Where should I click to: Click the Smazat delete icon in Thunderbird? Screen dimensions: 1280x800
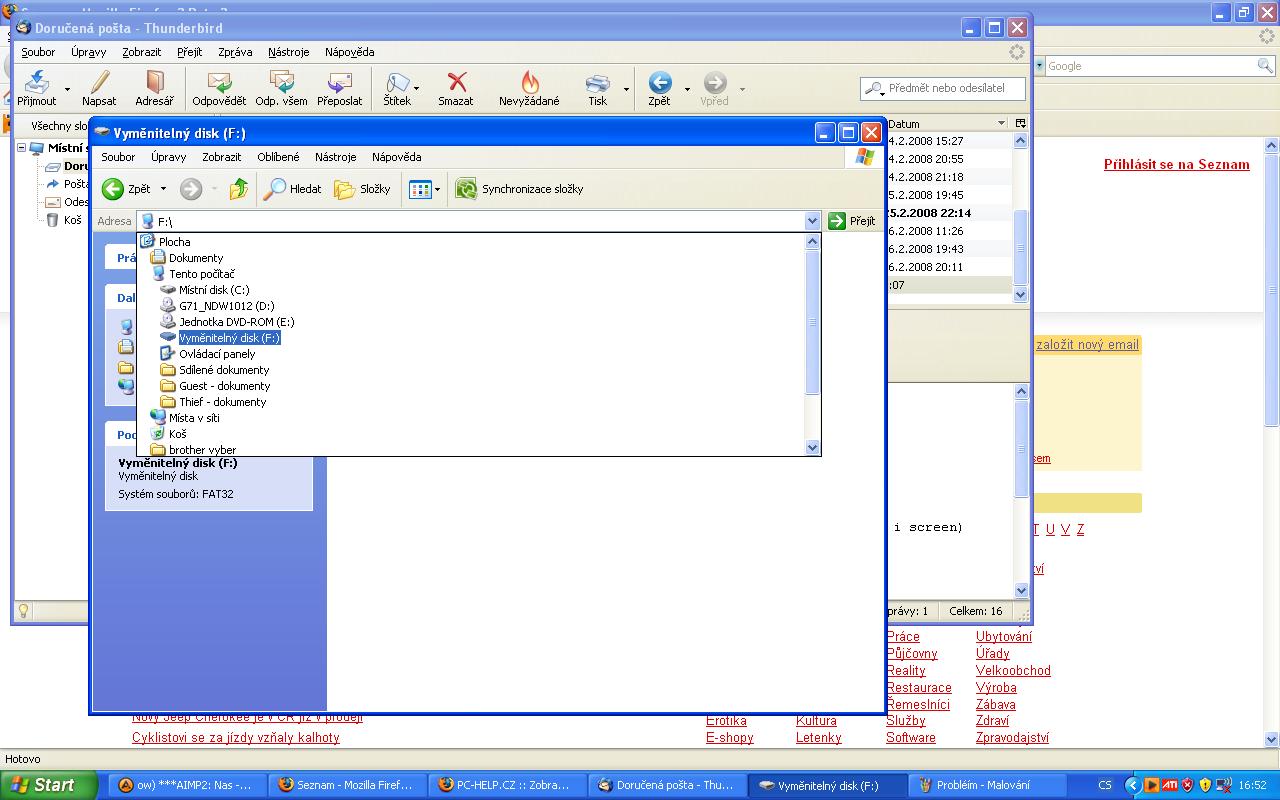pyautogui.click(x=456, y=83)
